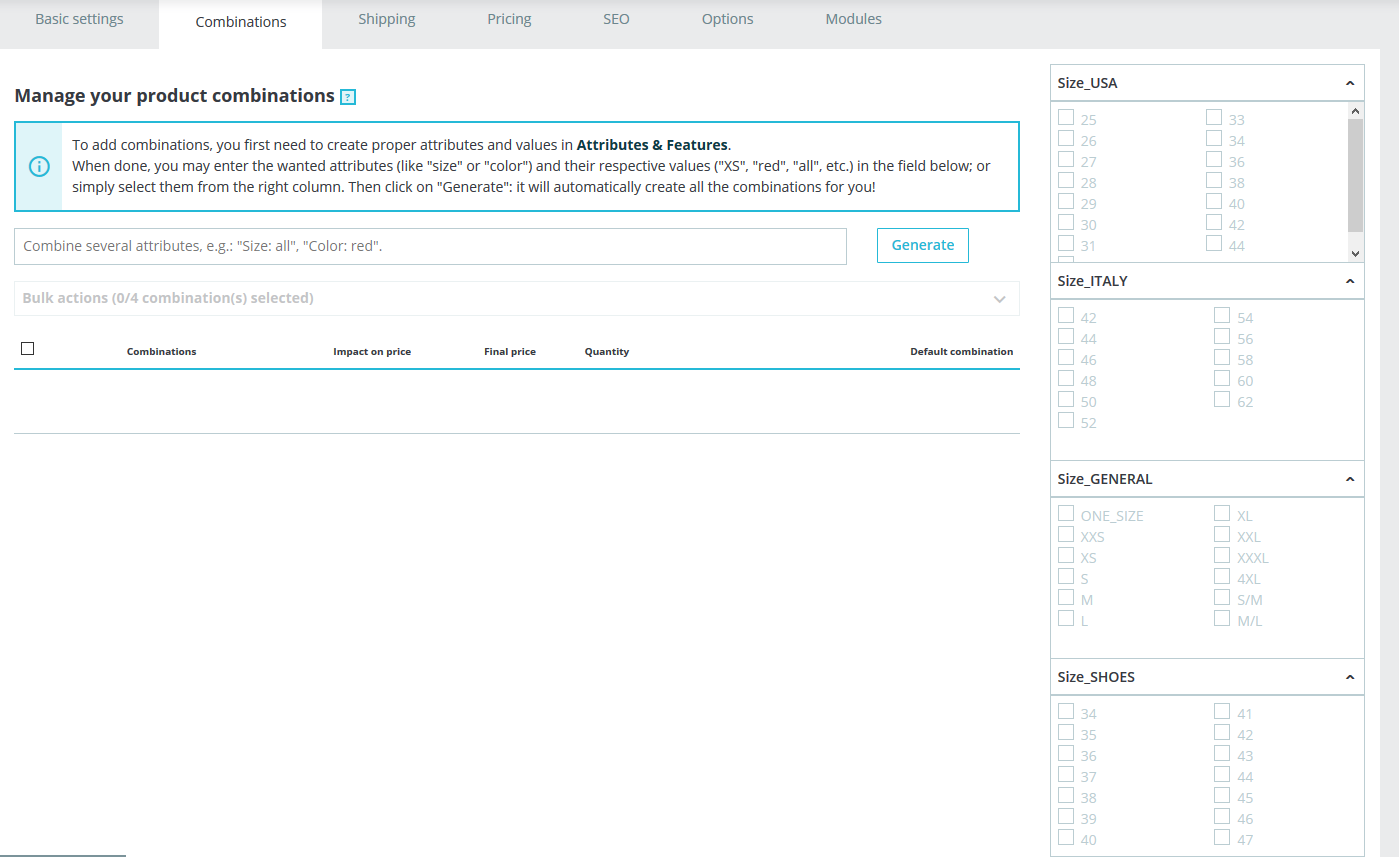Click the info circle icon in the notice box

pos(39,166)
